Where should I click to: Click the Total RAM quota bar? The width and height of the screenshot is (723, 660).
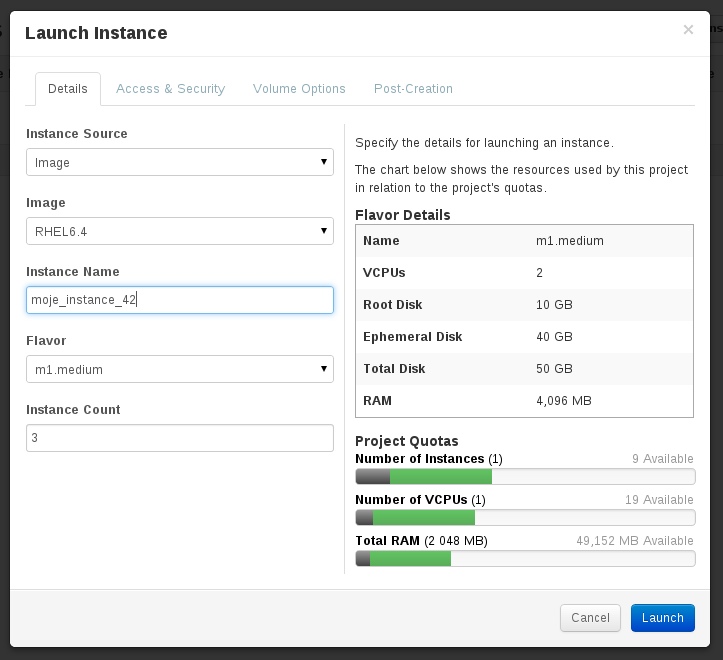coord(525,559)
